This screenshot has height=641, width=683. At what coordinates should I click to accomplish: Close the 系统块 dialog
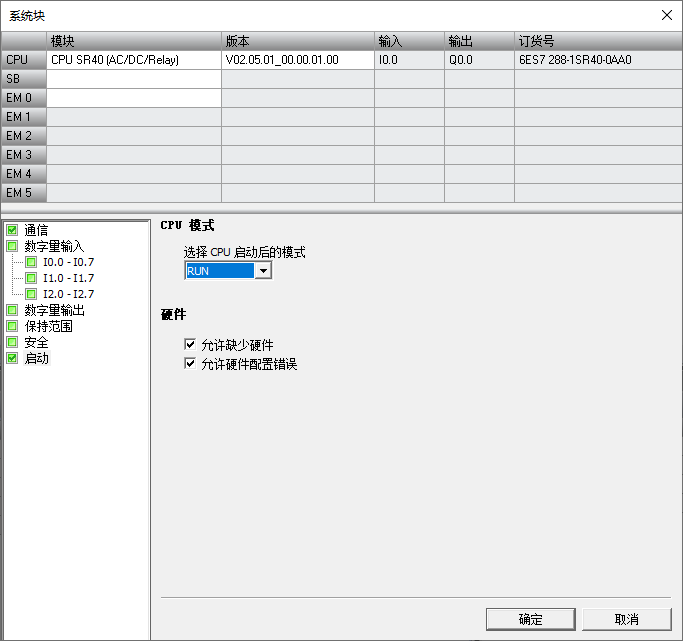click(666, 15)
